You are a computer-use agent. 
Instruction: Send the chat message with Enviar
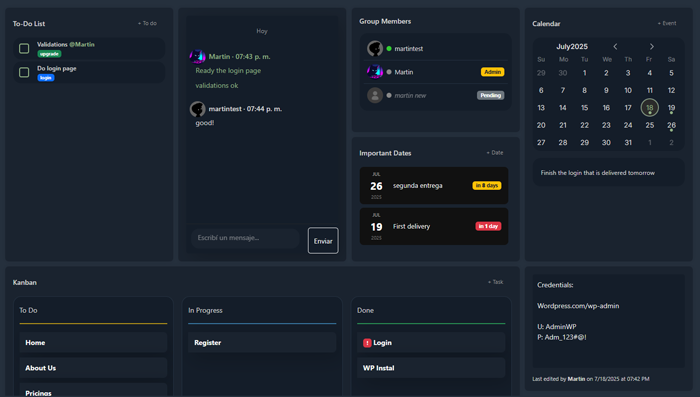click(323, 241)
